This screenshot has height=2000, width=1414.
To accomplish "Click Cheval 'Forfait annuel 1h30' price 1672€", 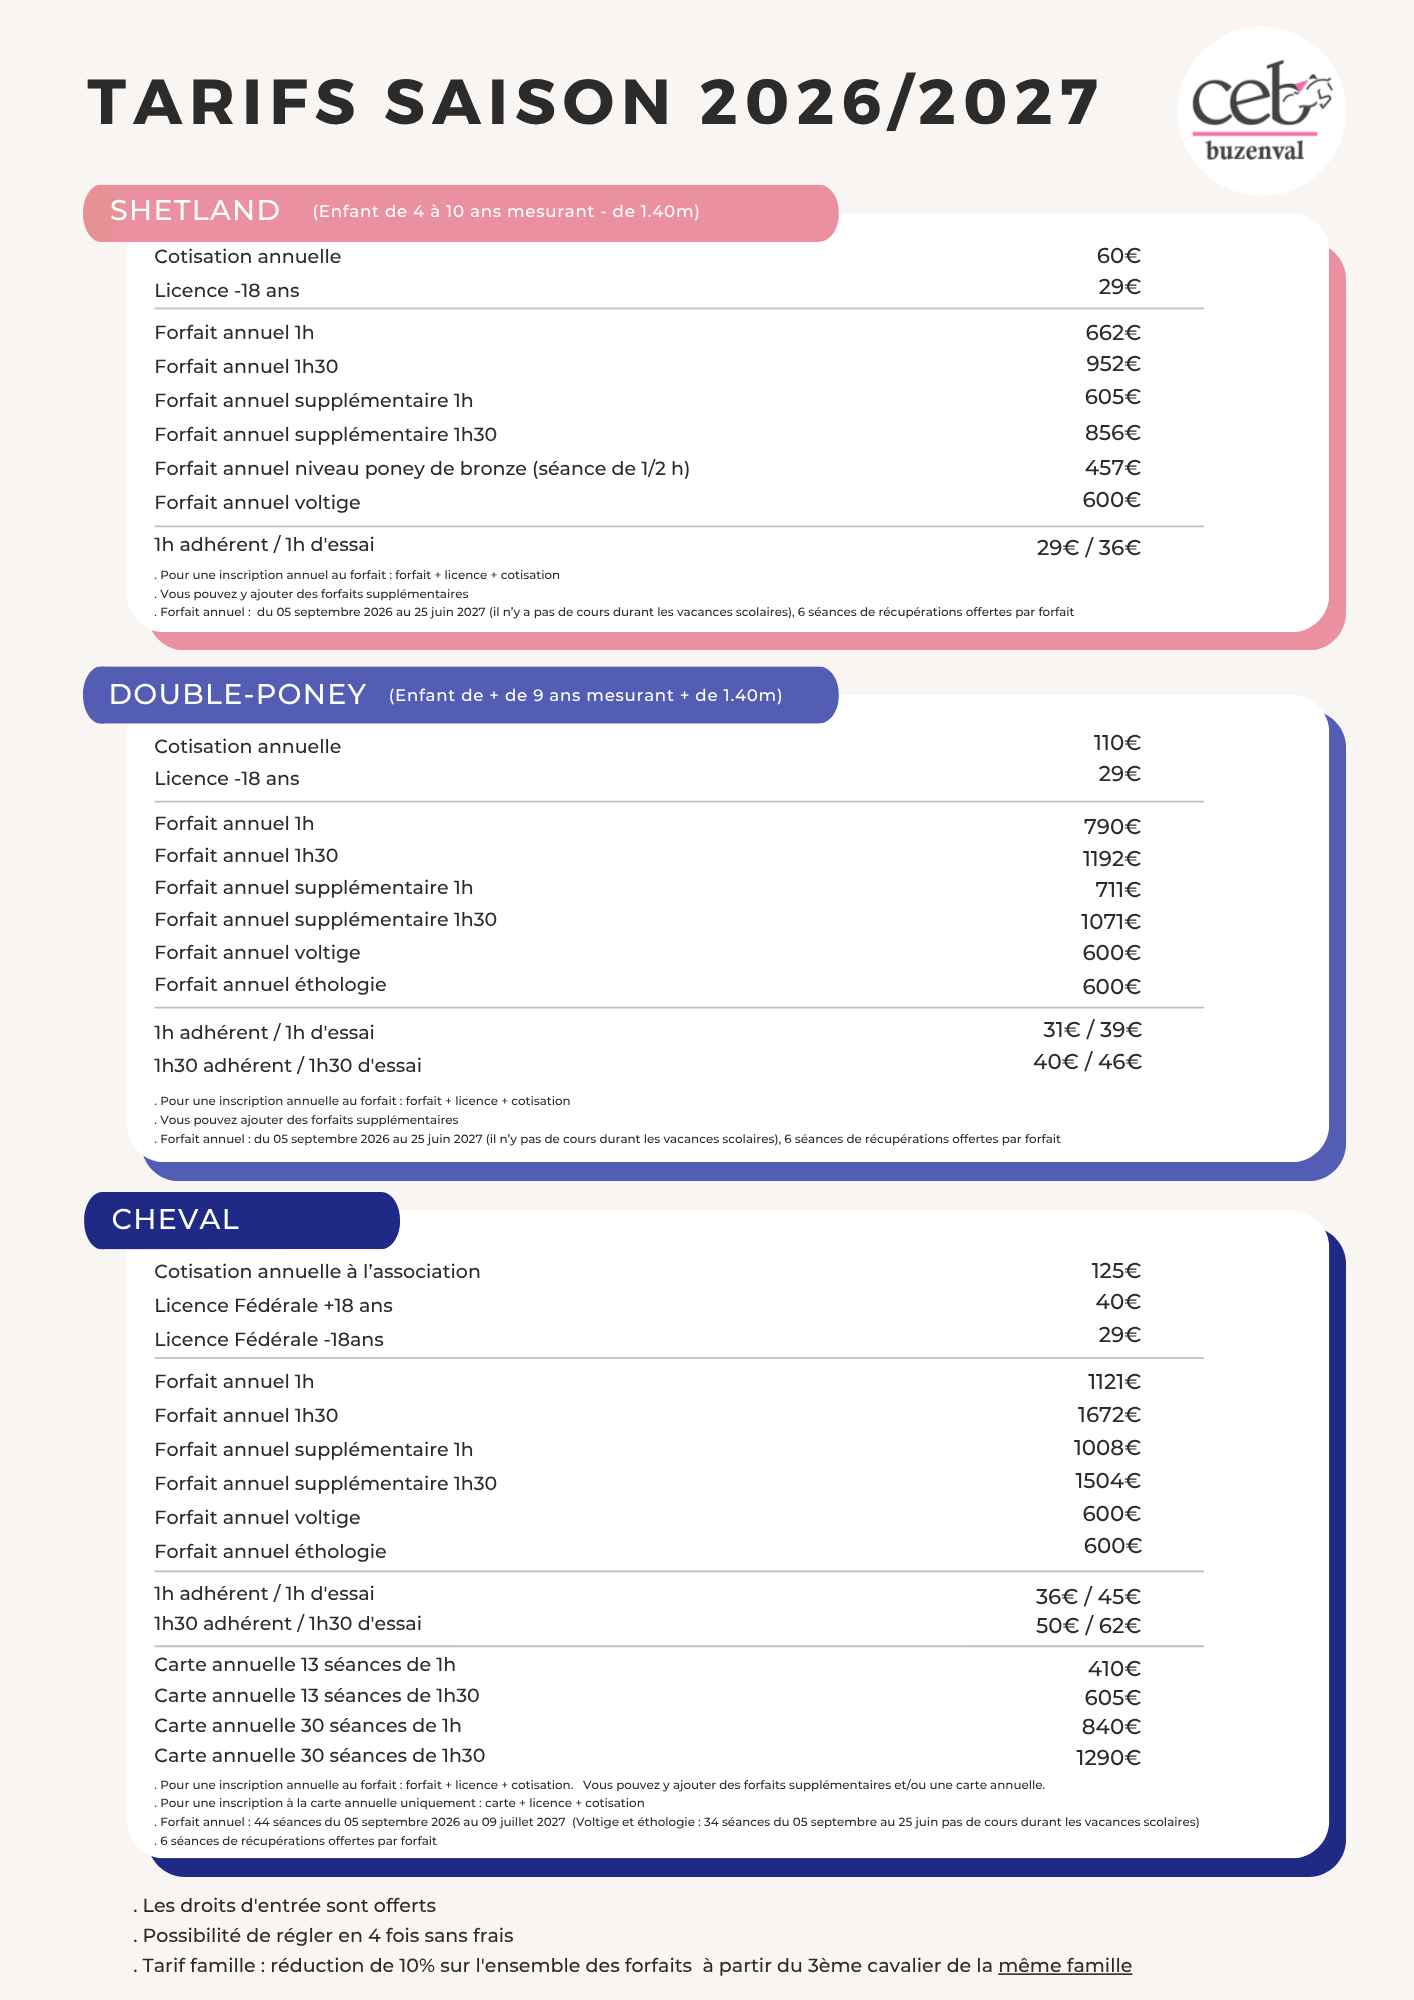I will 1109,1415.
